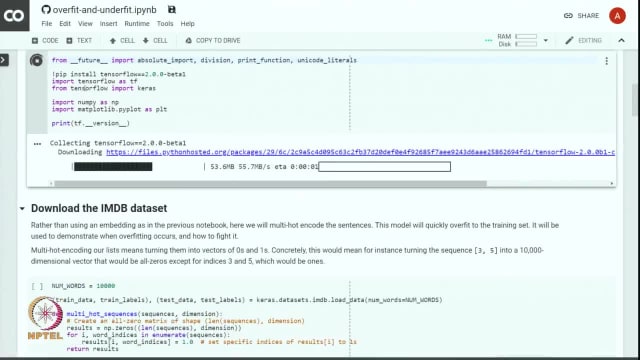Click the EDITING mode pencil button
This screenshot has height=360, width=640.
tap(583, 40)
